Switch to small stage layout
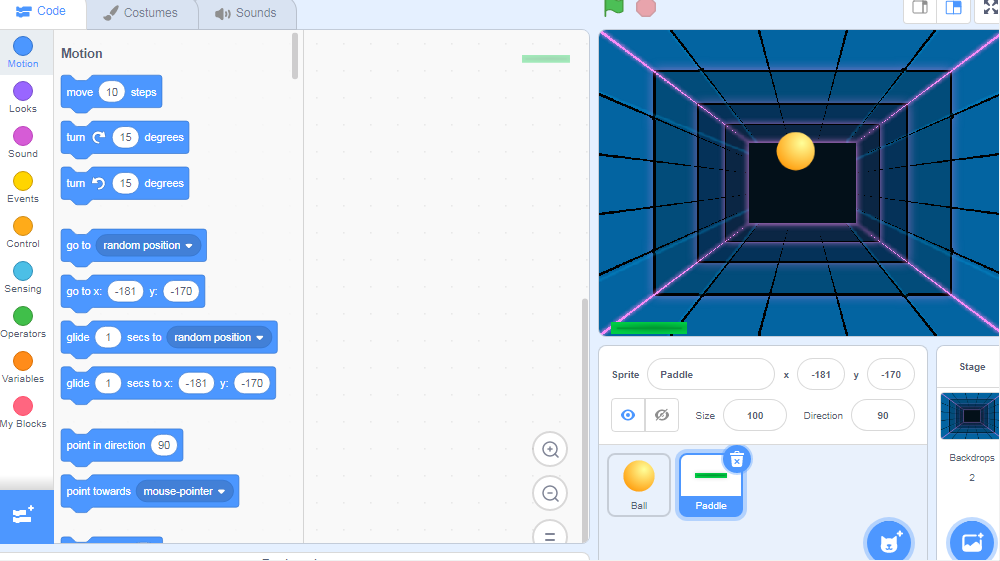Screen dimensions: 1000x561 920,9
